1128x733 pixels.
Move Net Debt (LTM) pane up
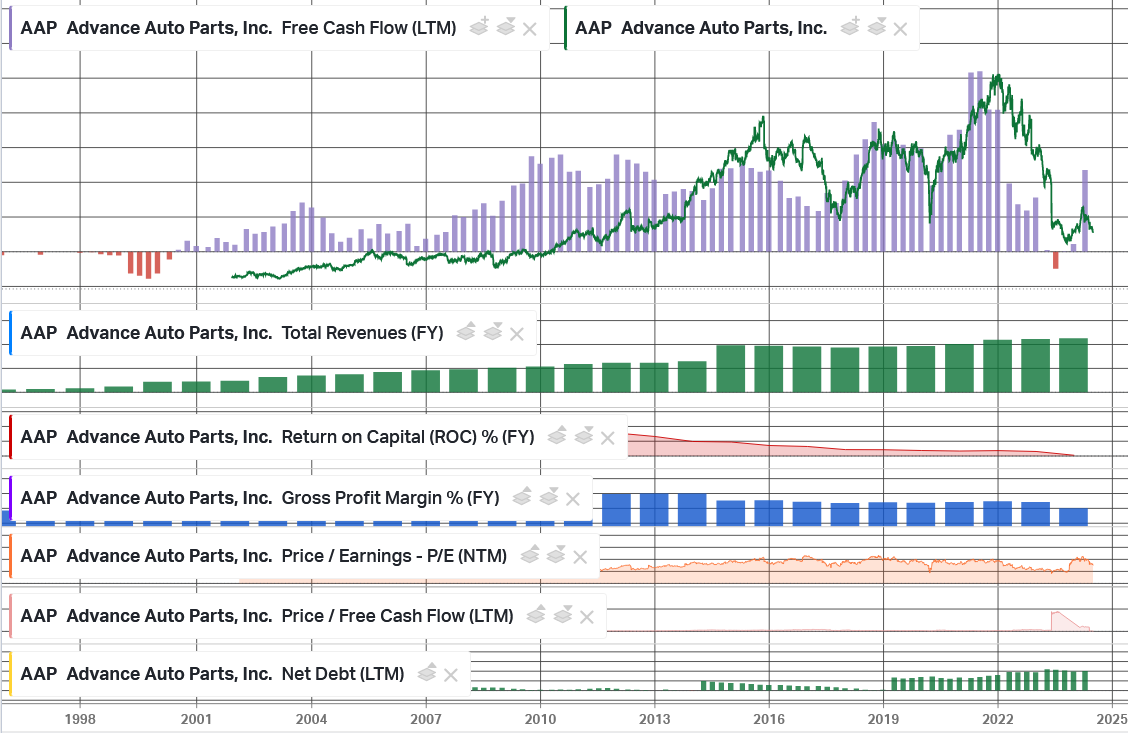tap(427, 673)
